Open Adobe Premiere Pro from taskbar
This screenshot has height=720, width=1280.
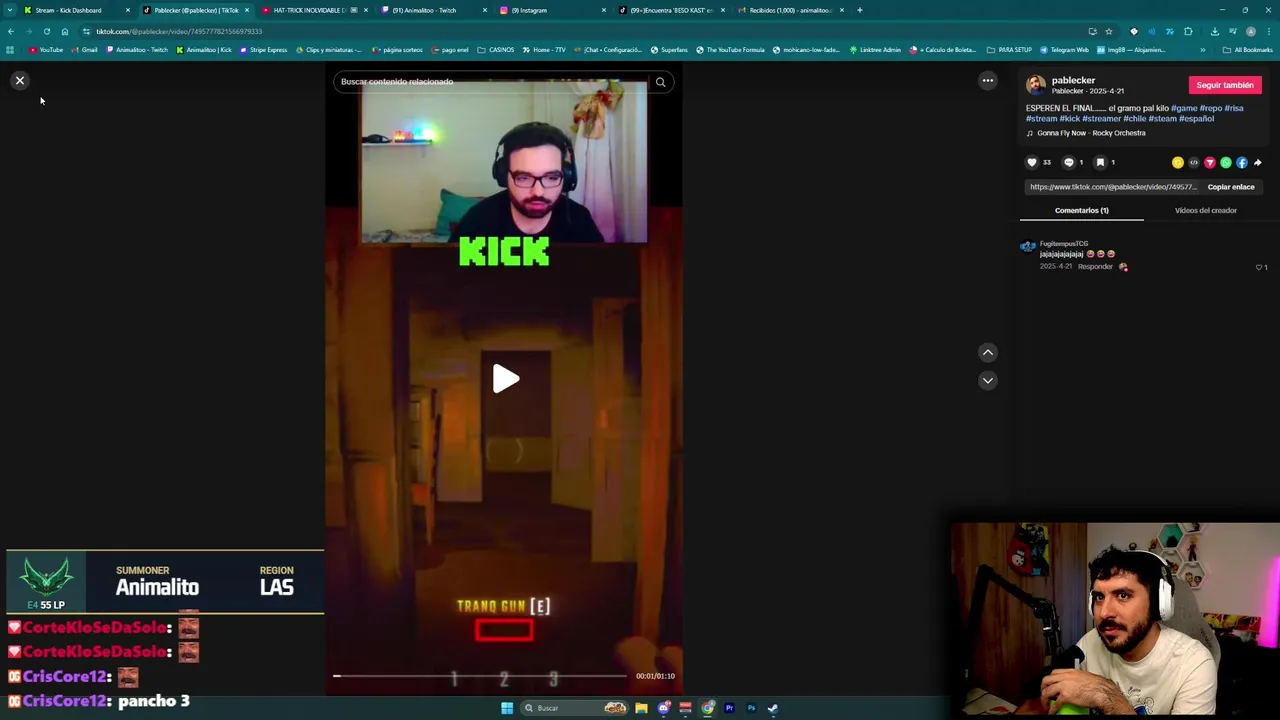(729, 708)
